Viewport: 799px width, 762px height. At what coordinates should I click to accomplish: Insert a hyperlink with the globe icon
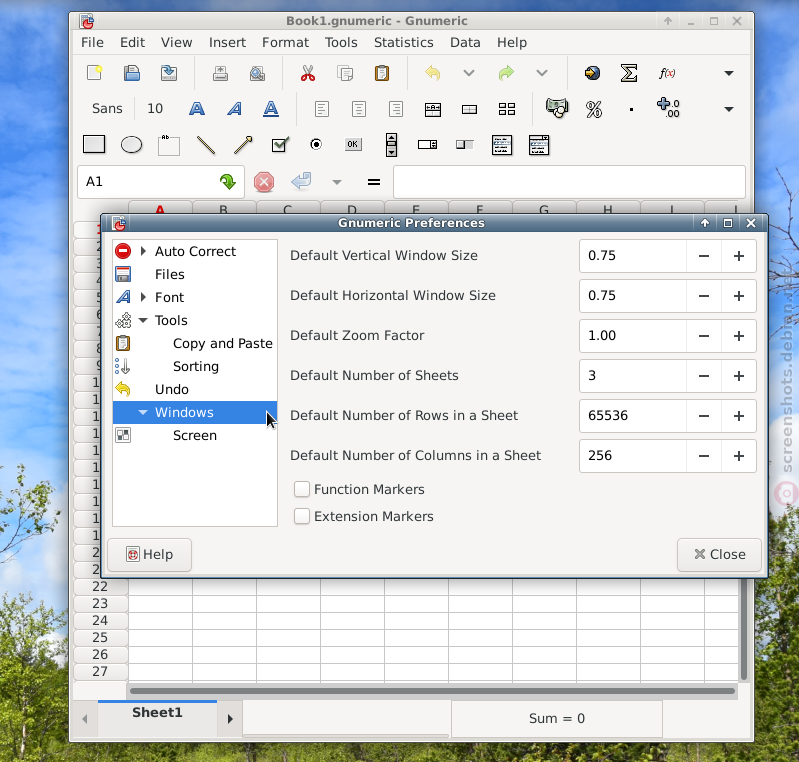click(x=592, y=73)
